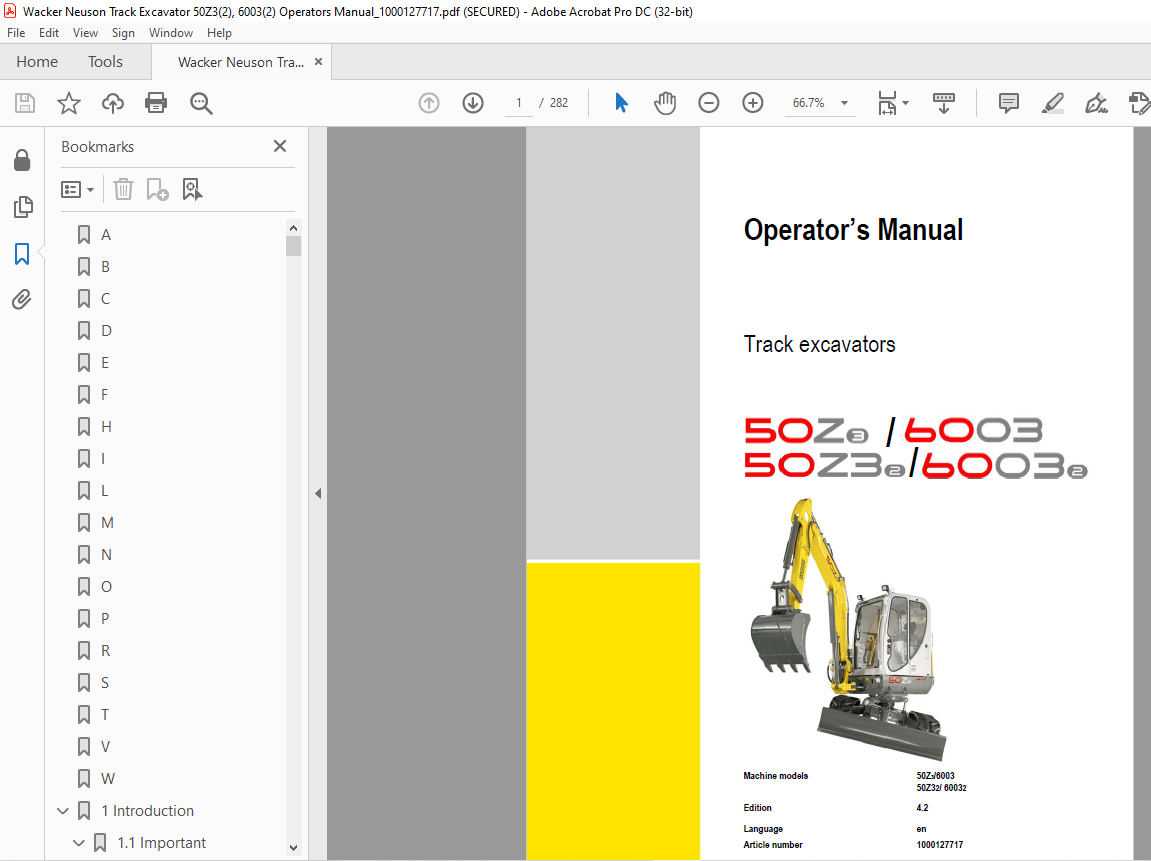Open the File menu
Viewport: 1151px width, 861px height.
(16, 33)
